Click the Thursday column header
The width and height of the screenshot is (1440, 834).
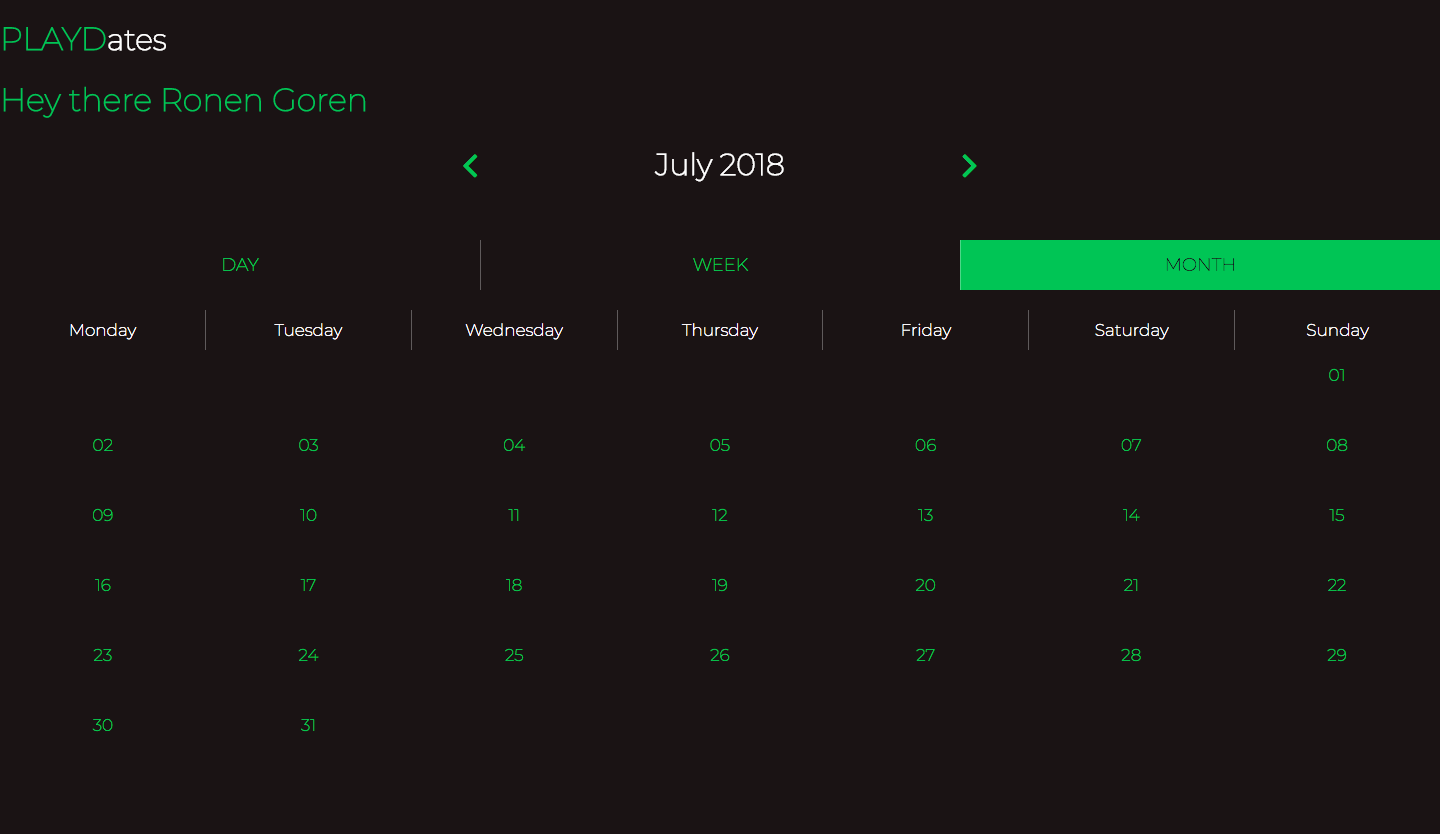click(719, 330)
